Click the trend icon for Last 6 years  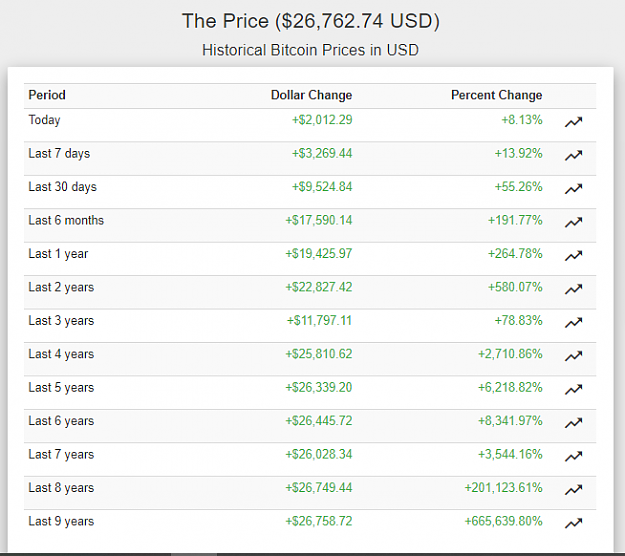point(574,423)
